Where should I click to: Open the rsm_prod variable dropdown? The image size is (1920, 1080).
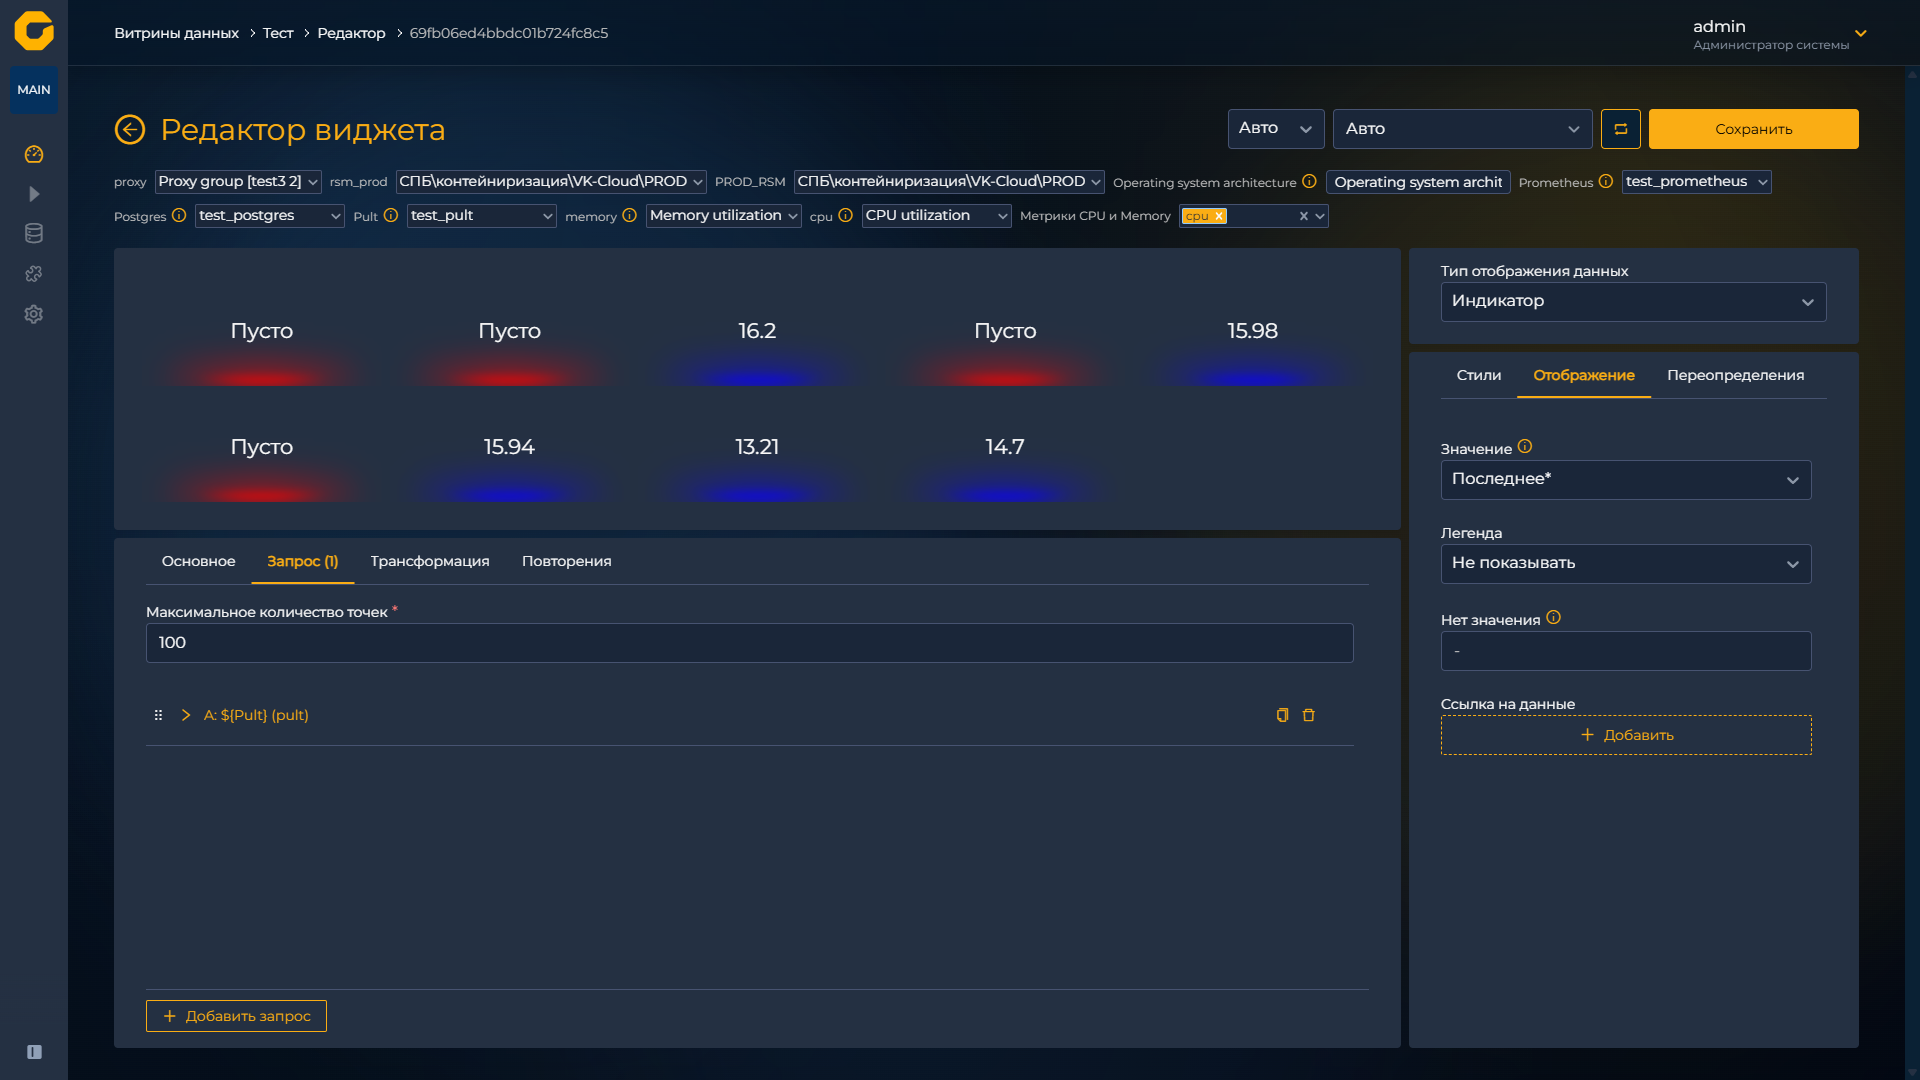coord(551,182)
